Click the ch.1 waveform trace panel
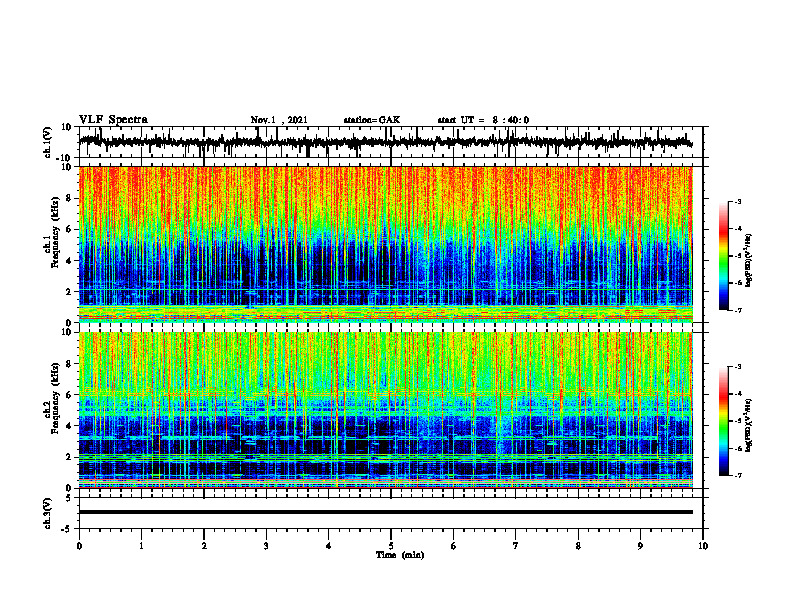 coord(390,142)
